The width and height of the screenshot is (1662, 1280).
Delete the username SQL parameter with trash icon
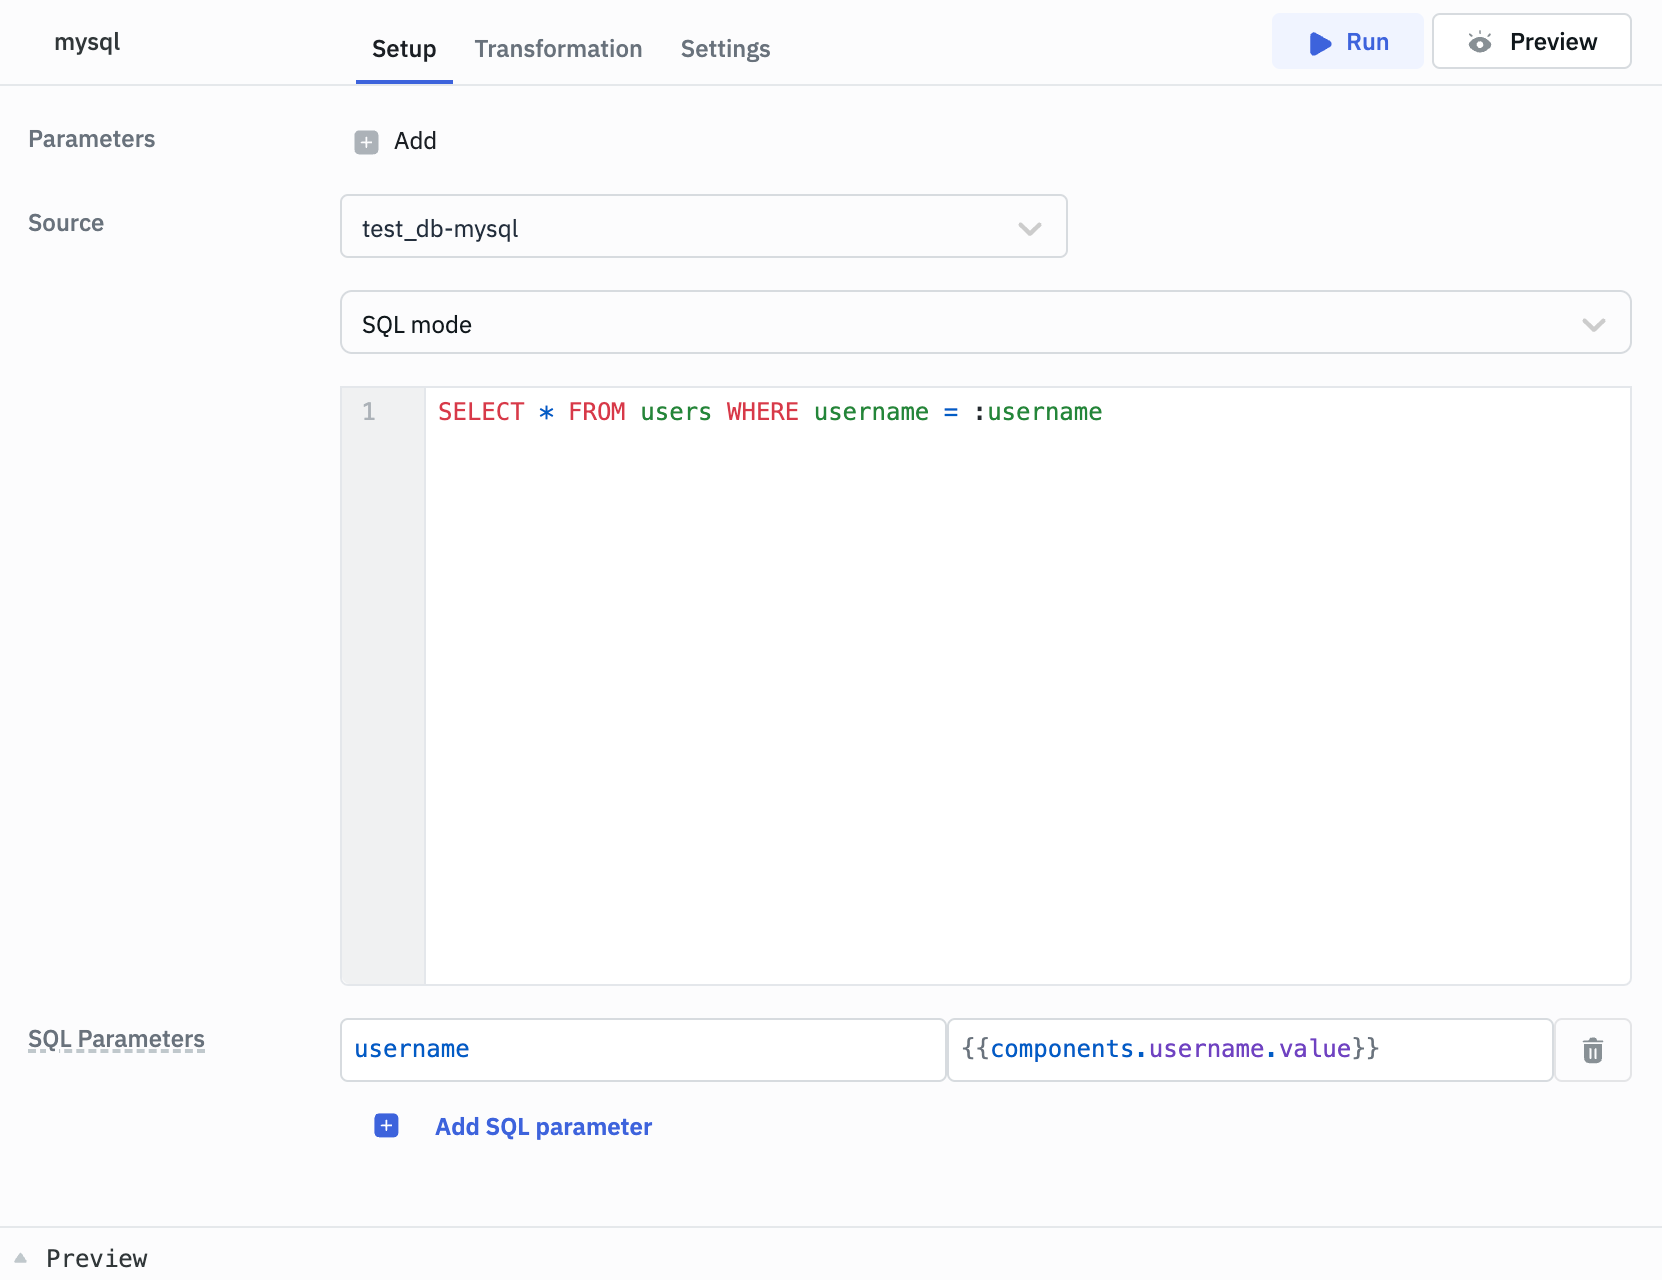tap(1592, 1050)
